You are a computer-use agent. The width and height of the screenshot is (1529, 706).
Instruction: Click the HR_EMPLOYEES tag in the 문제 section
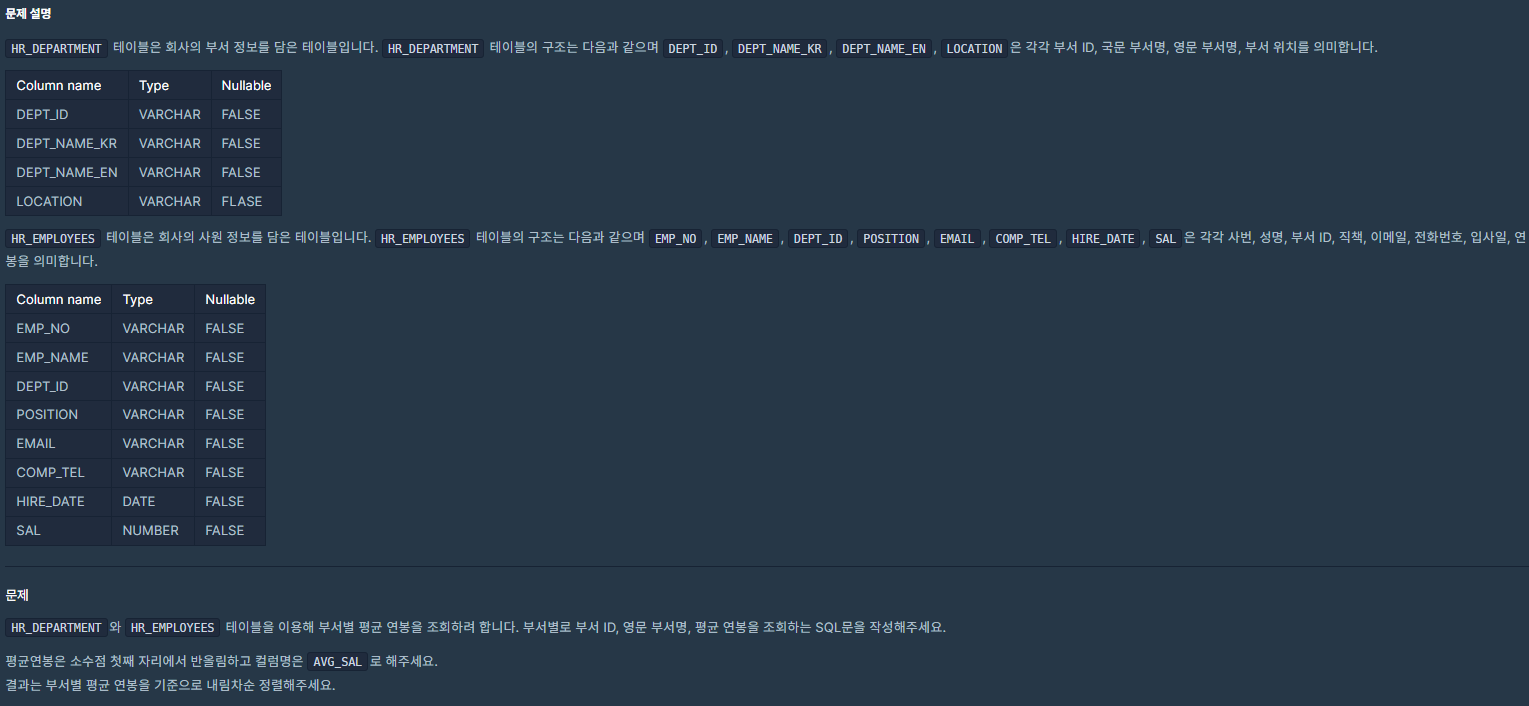pos(172,628)
